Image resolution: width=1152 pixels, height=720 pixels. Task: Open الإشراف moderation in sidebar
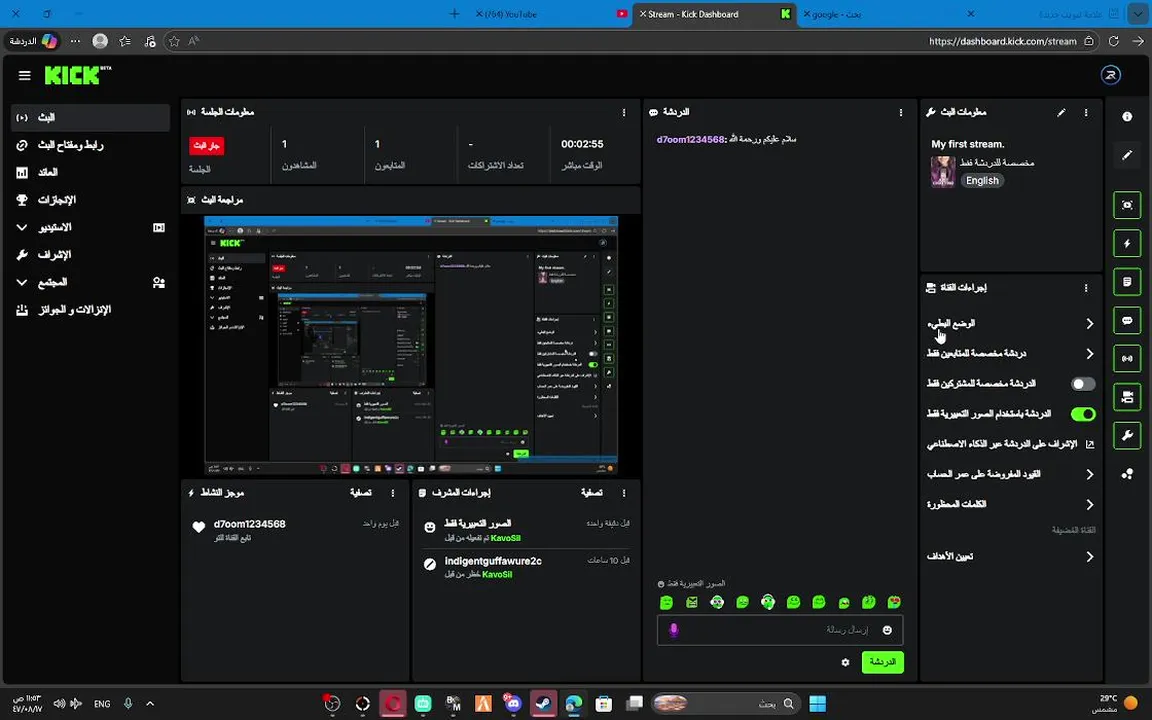[90, 255]
